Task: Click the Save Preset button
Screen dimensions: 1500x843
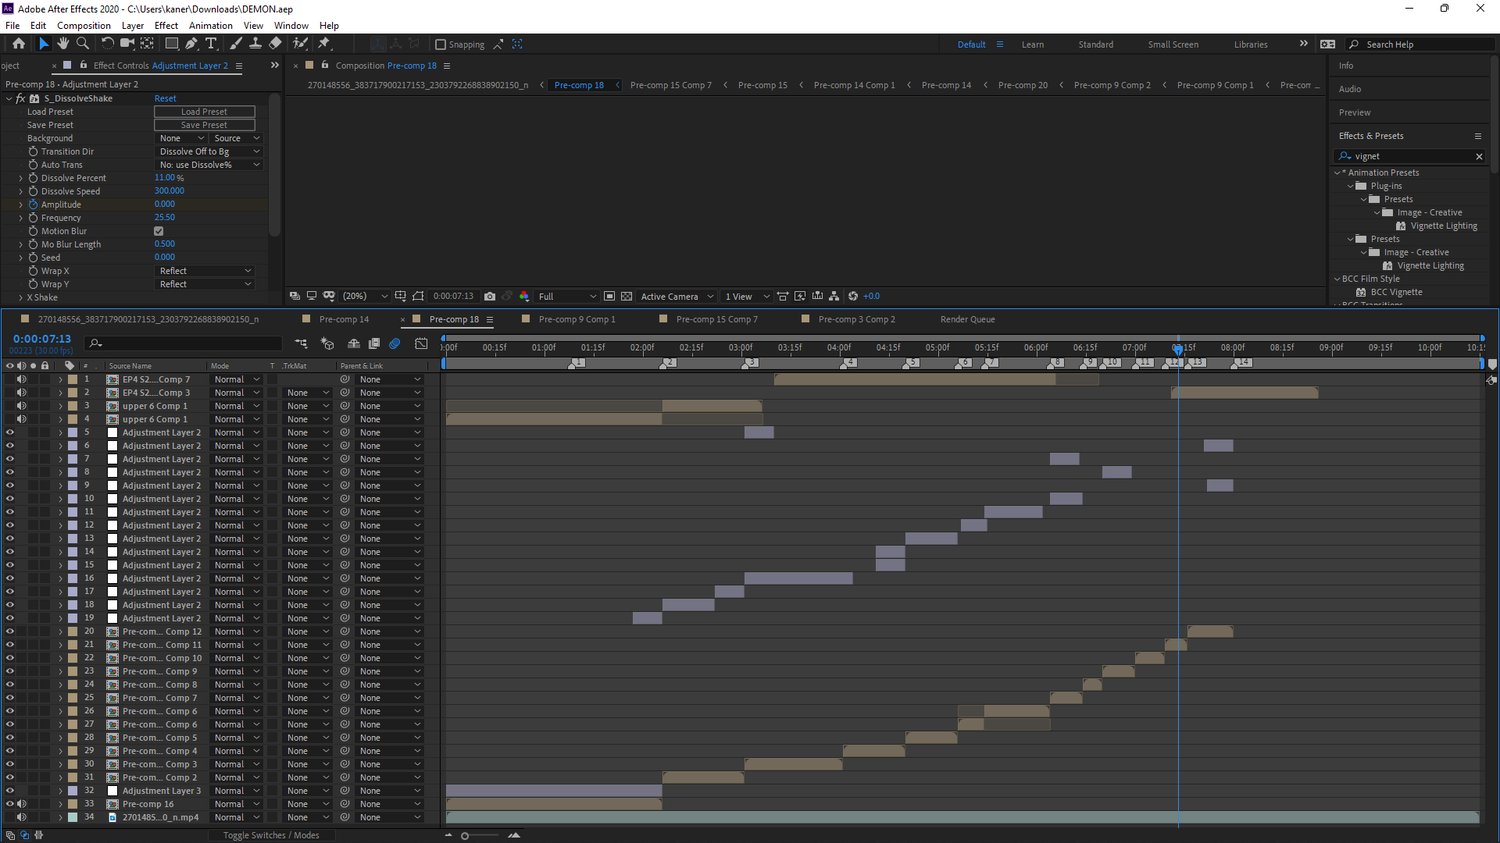Action: [204, 125]
